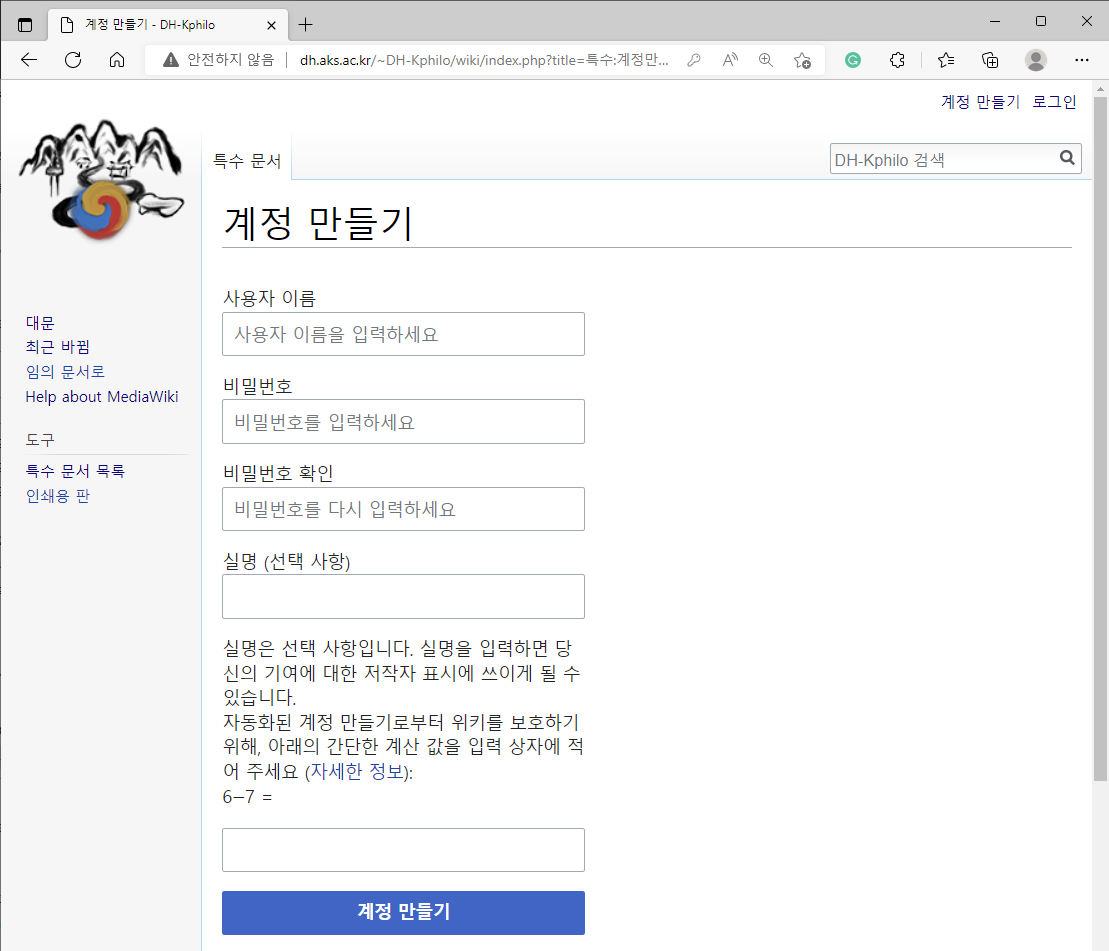
Task: Open the browser profile avatar icon
Action: [x=1036, y=60]
